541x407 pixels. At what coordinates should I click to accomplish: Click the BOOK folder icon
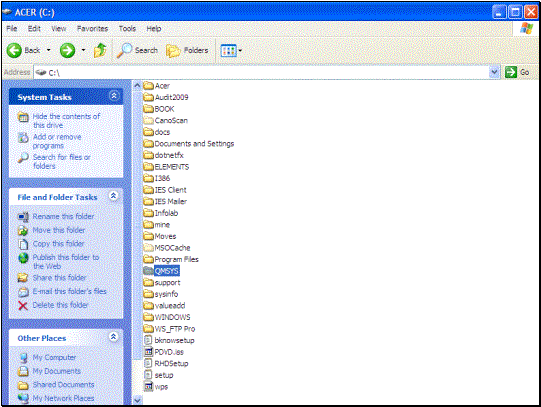[148, 109]
